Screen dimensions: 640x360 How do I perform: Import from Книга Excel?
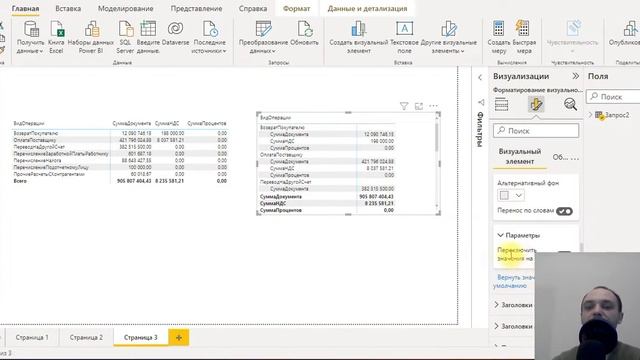(56, 38)
